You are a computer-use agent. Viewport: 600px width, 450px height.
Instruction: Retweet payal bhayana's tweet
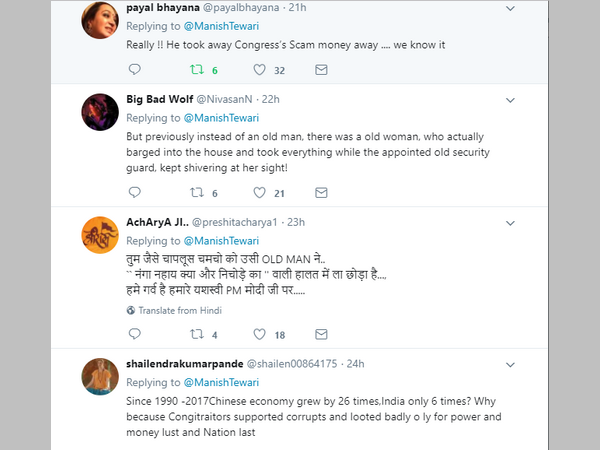(x=197, y=70)
